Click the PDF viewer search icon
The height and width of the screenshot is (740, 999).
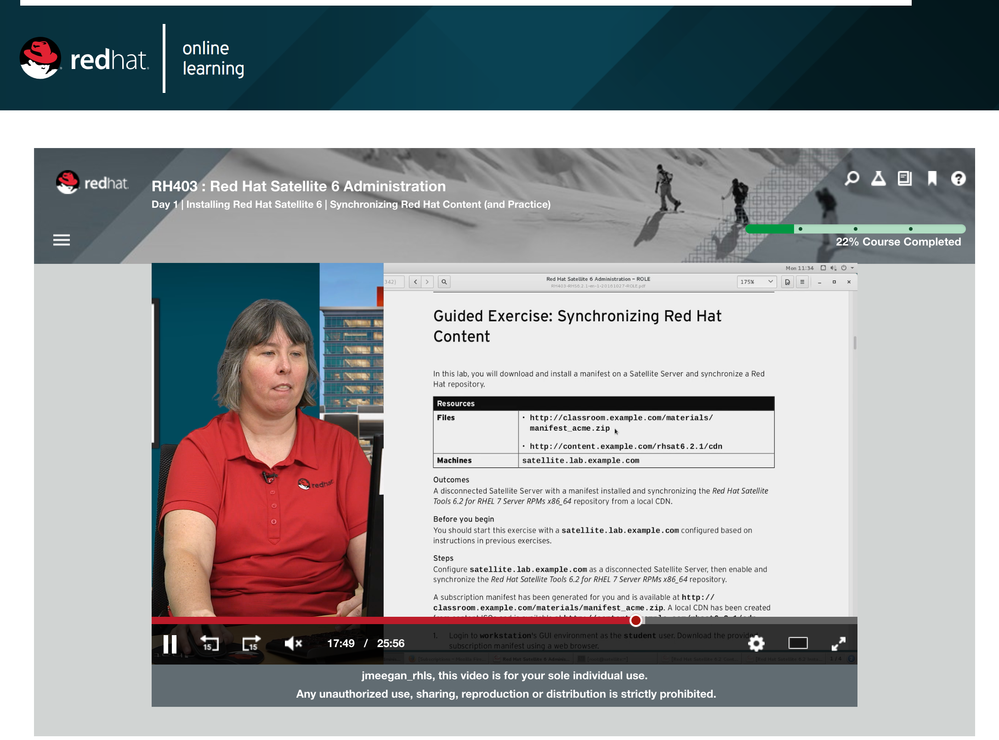click(x=444, y=283)
